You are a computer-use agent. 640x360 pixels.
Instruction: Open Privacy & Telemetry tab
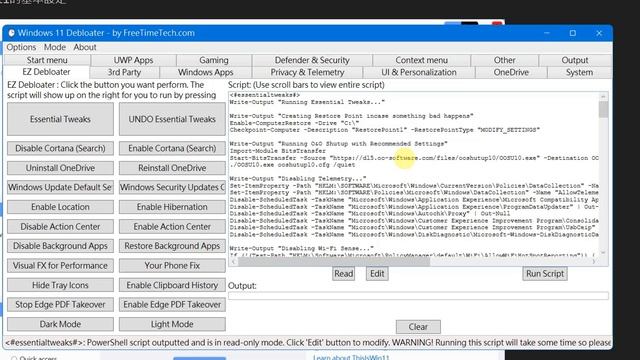pyautogui.click(x=307, y=72)
